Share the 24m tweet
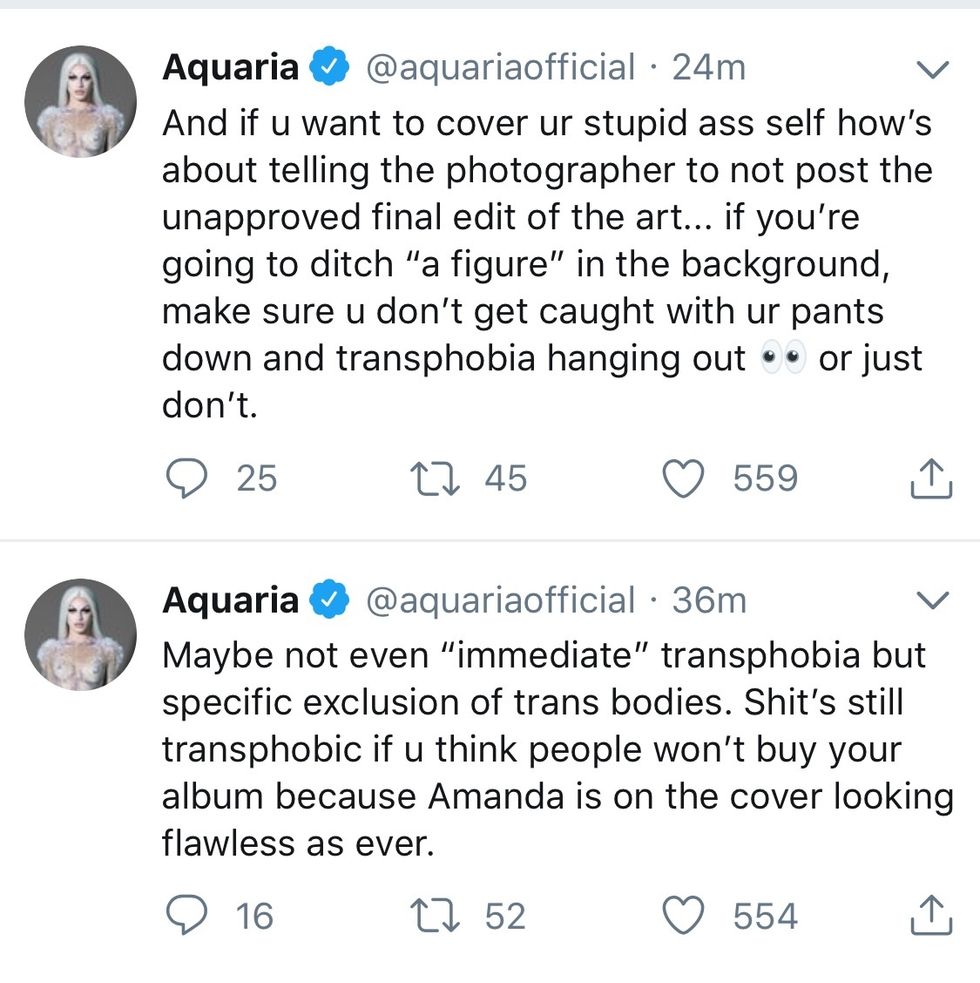Screen dimensions: 980x983 (928, 479)
